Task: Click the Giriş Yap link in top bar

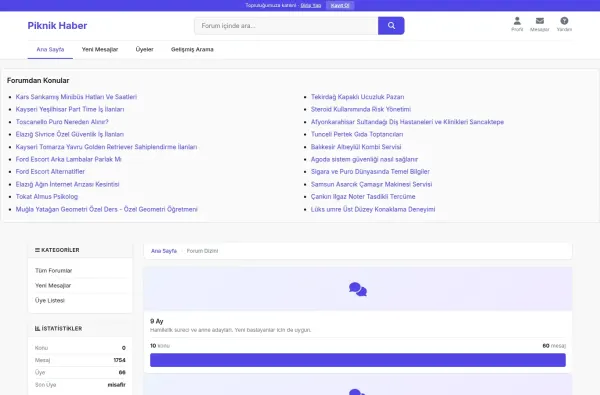Action: click(311, 5)
